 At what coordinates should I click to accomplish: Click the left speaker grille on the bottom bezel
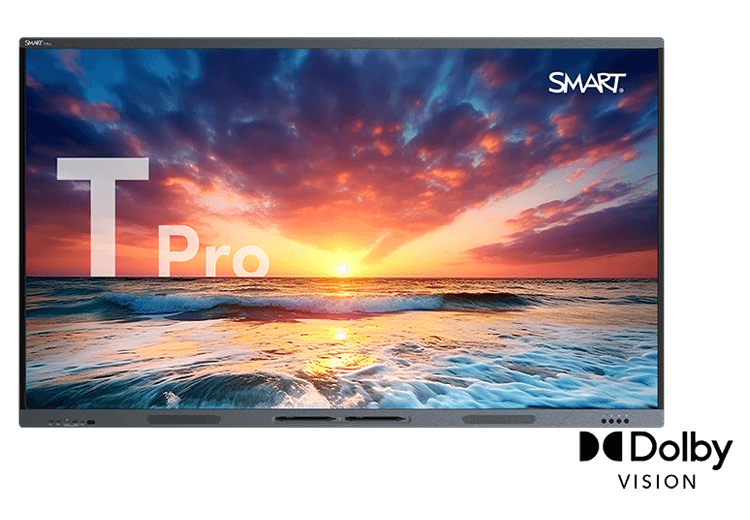click(x=184, y=420)
